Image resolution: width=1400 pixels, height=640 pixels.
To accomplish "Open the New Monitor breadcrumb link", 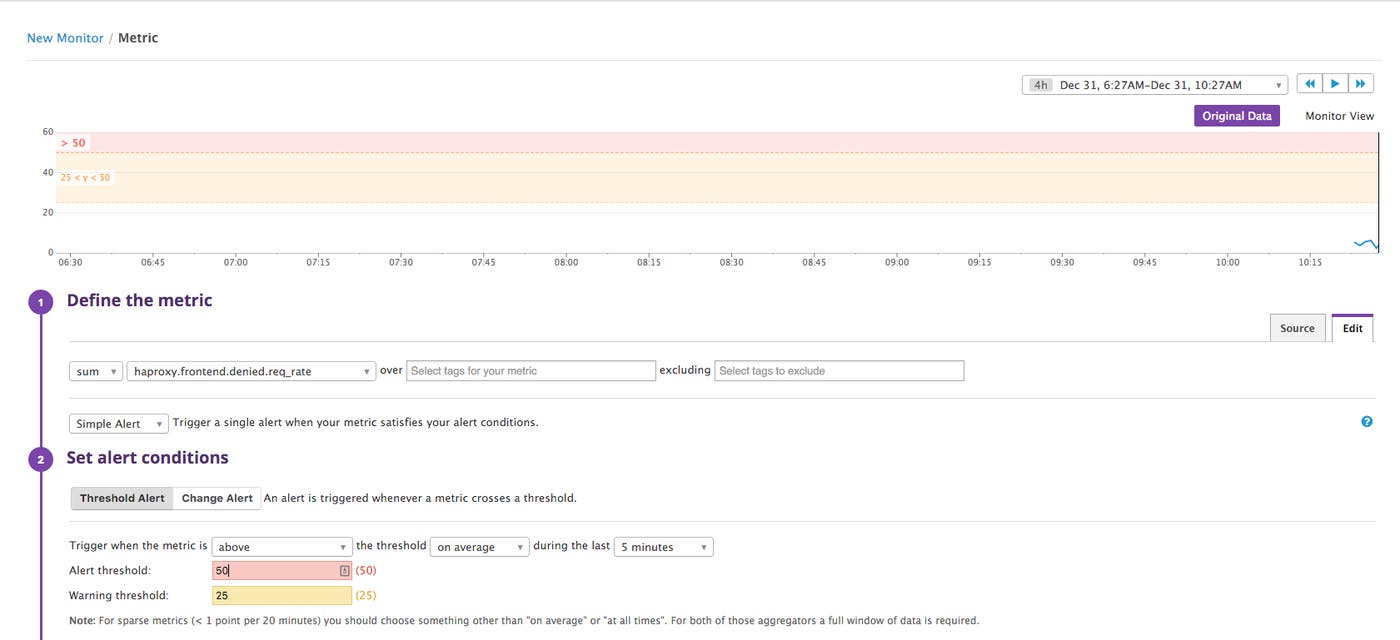I will click(64, 37).
